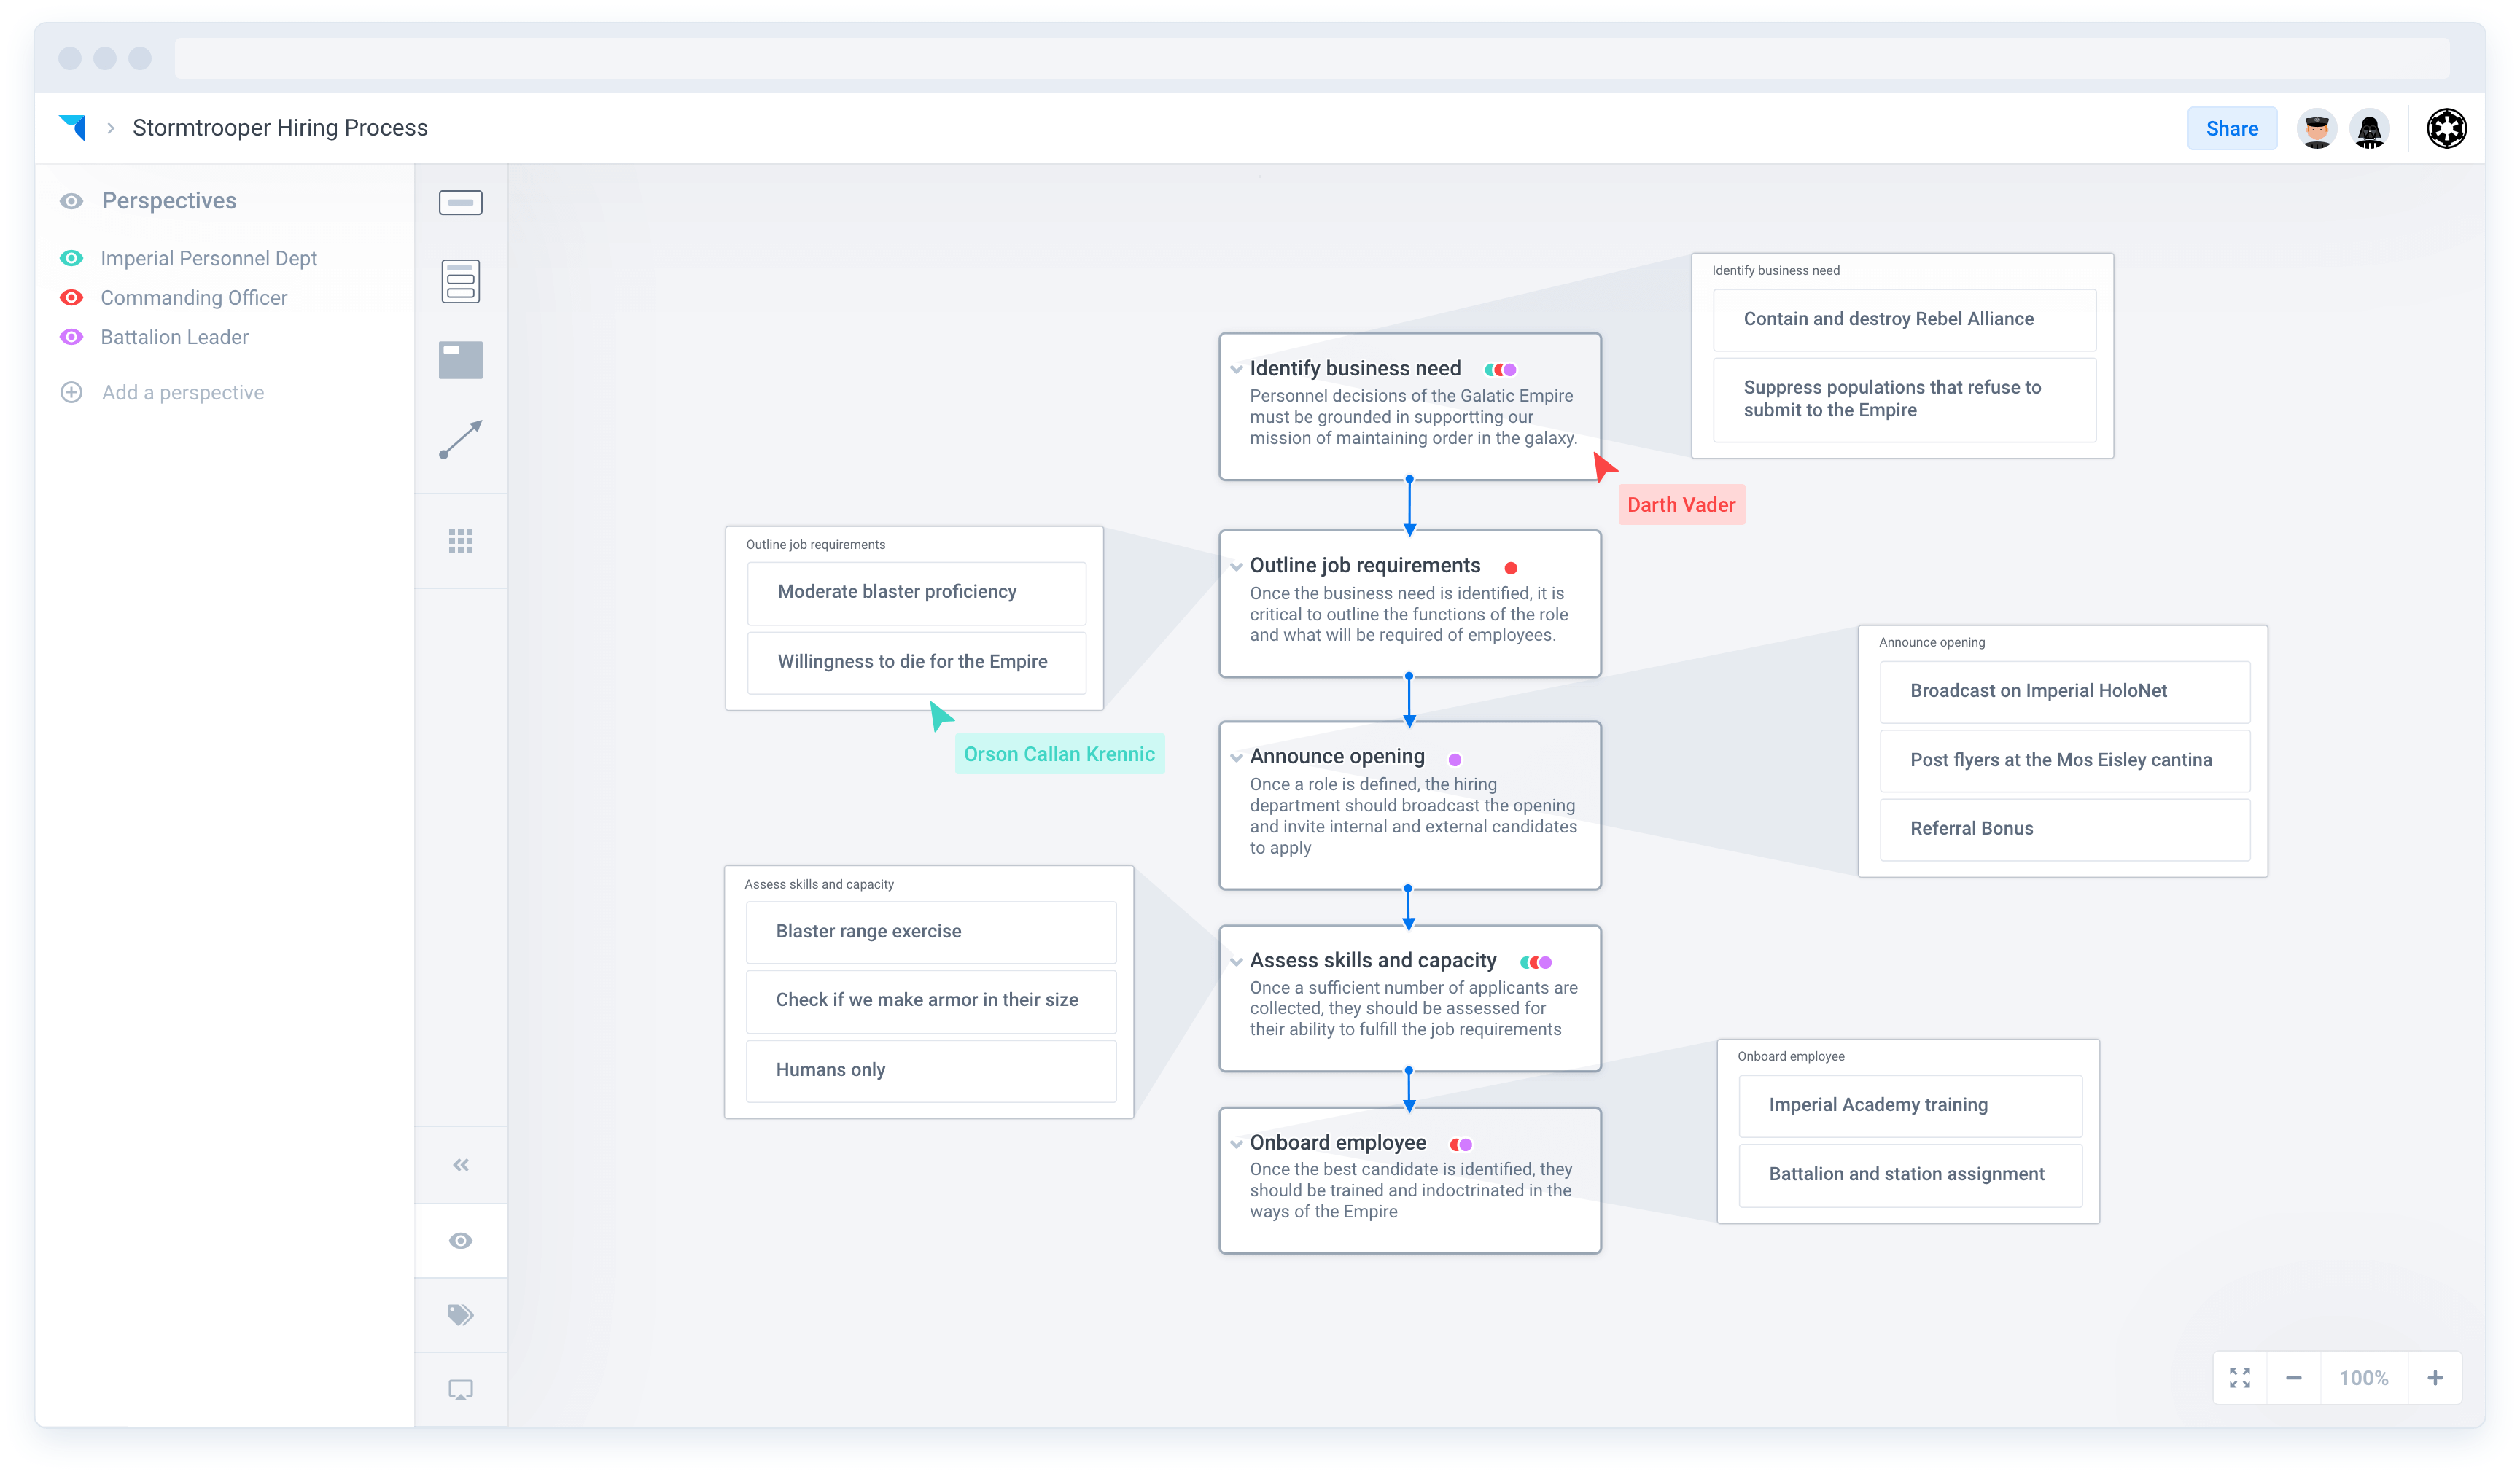This screenshot has width=2520, height=1474.
Task: Click the Identify business need card title
Action: pyautogui.click(x=1354, y=369)
